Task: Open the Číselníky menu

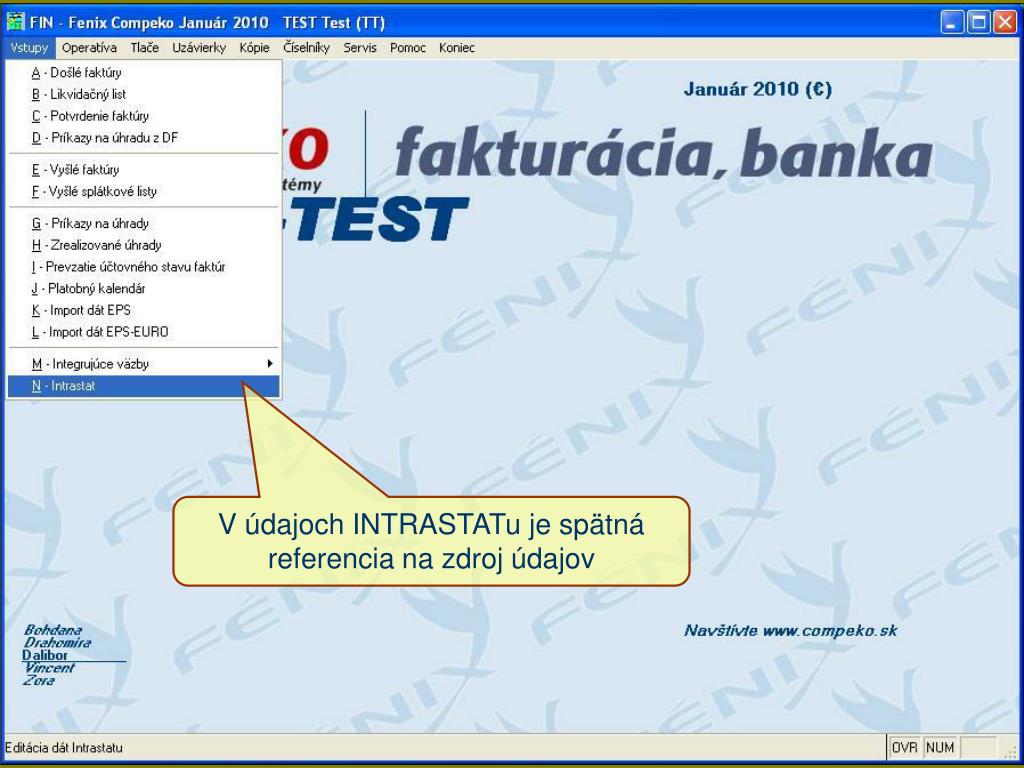Action: pos(307,48)
